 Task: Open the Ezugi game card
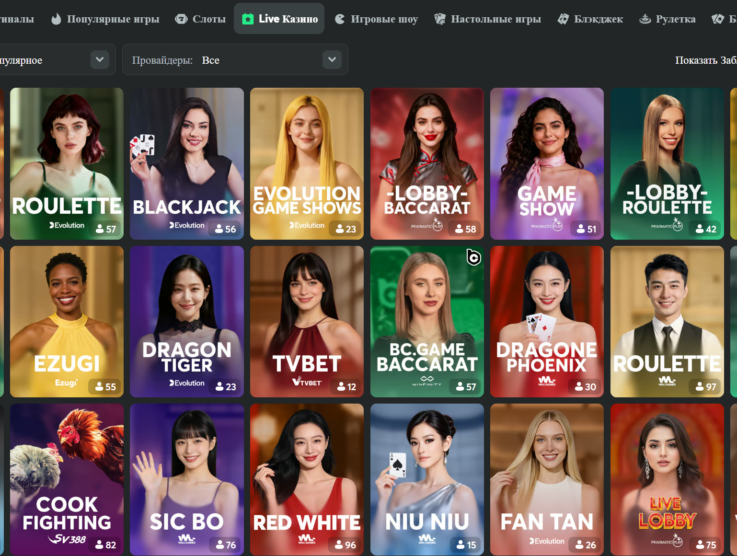tap(67, 321)
